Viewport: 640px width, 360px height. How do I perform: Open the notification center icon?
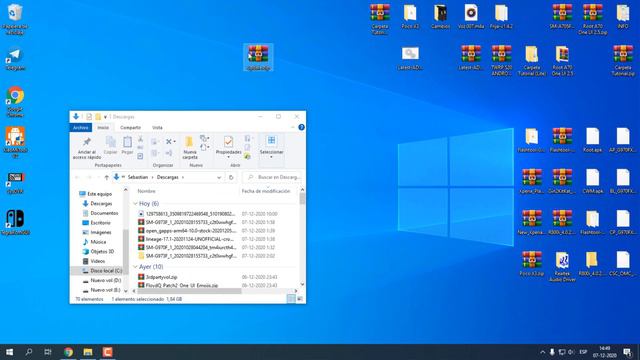point(627,352)
